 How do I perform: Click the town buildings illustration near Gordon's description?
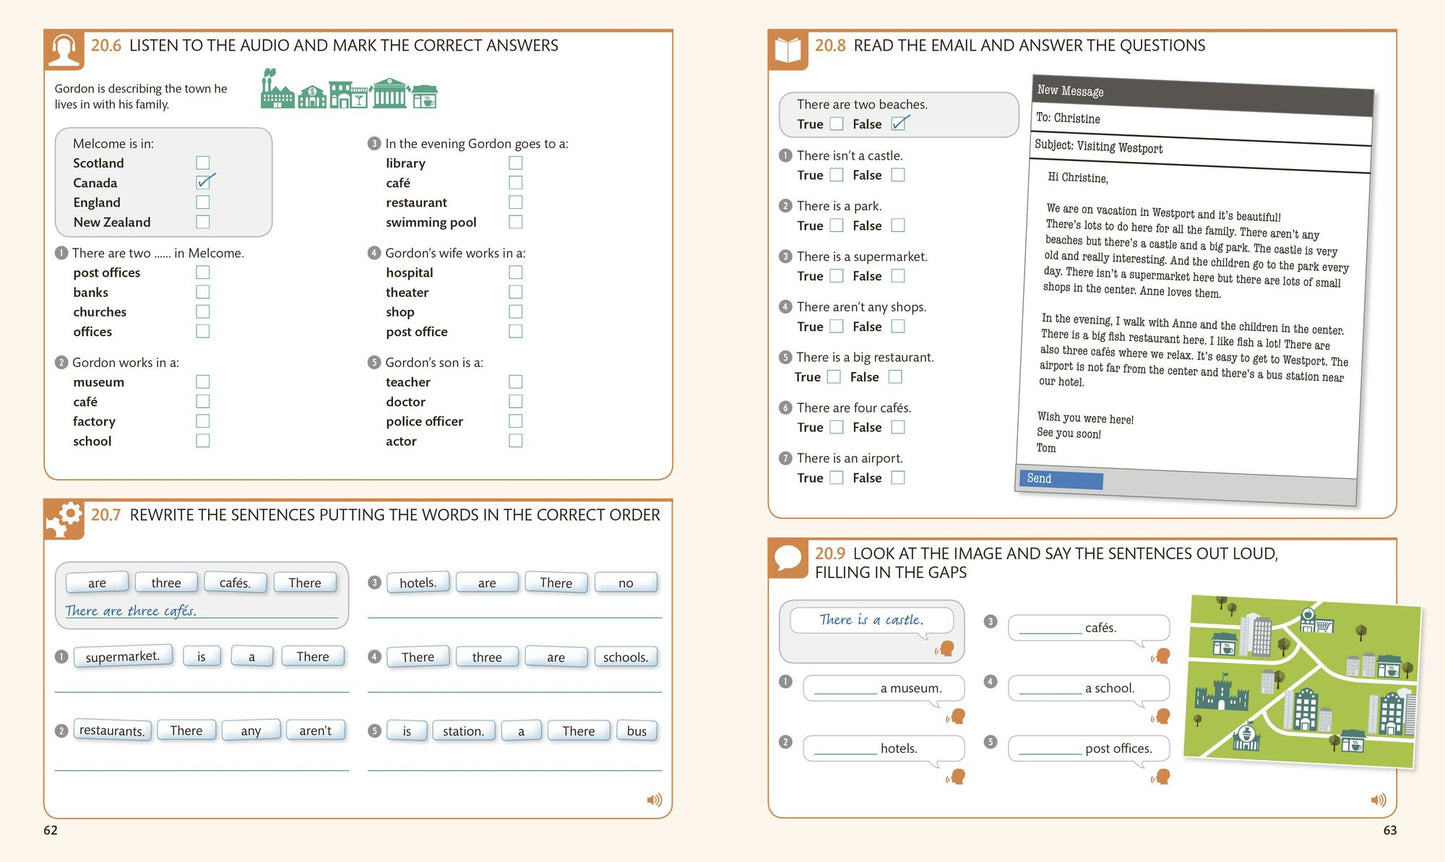click(349, 90)
